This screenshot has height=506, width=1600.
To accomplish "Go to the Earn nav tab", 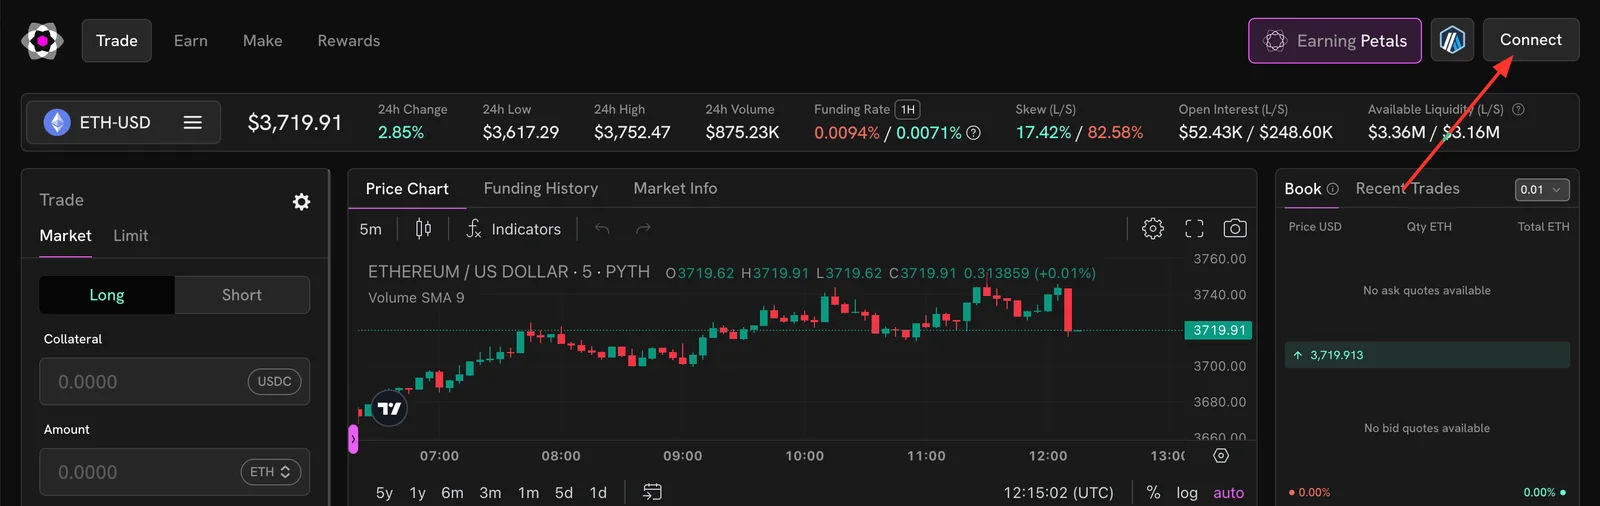I will tap(191, 41).
